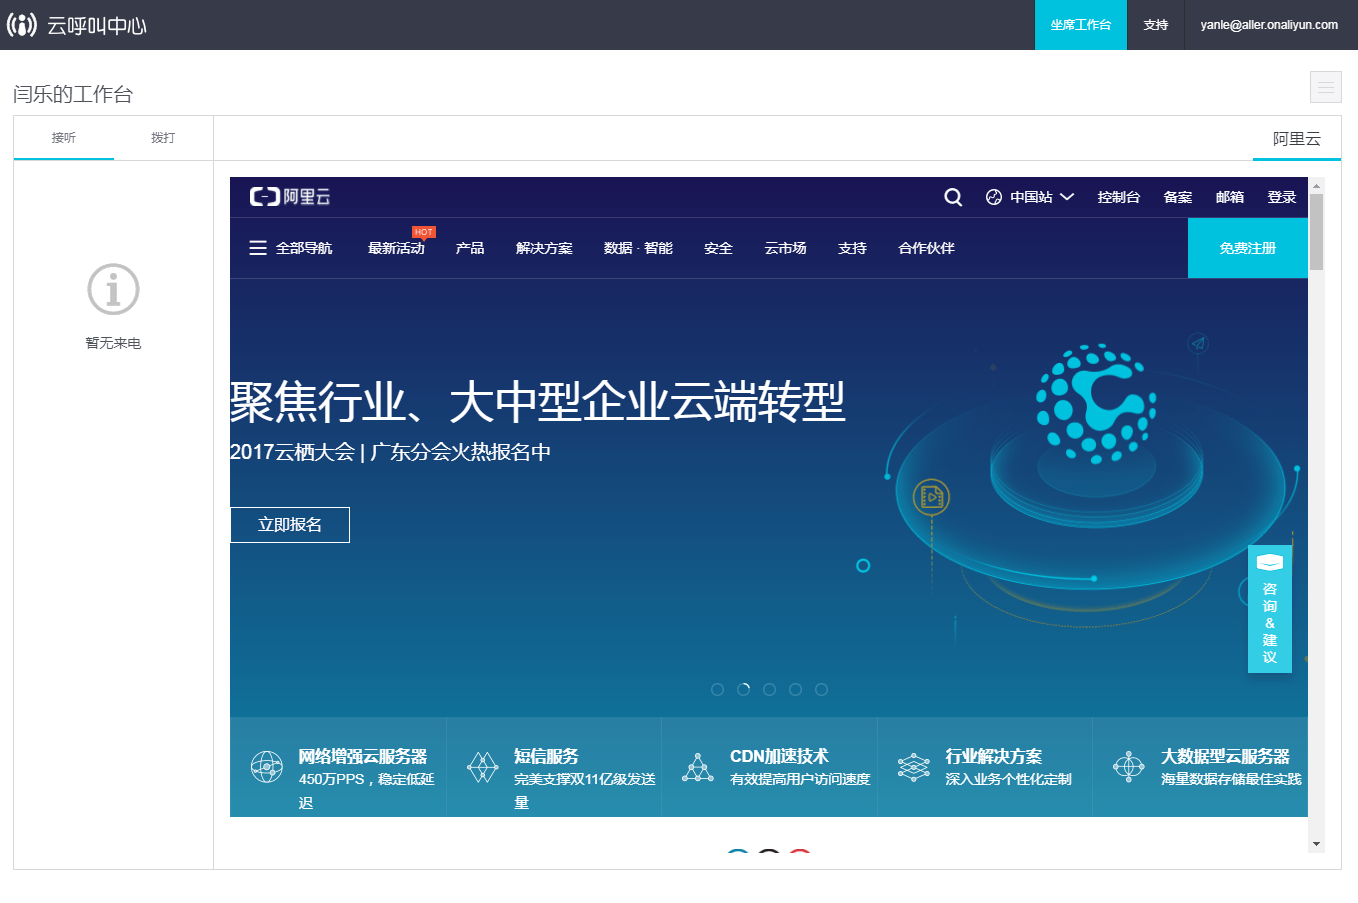Open the account menu yanle@aller.onaliyun.com

[1269, 25]
